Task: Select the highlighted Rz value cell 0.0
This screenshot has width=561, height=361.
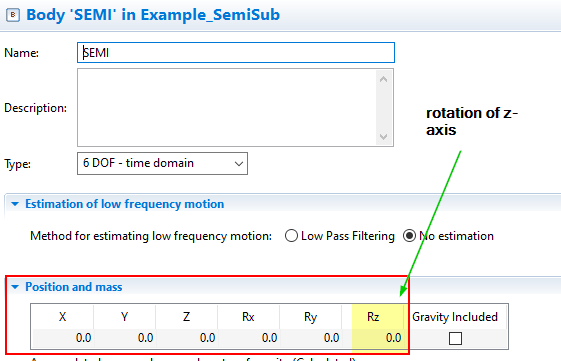Action: [x=373, y=338]
